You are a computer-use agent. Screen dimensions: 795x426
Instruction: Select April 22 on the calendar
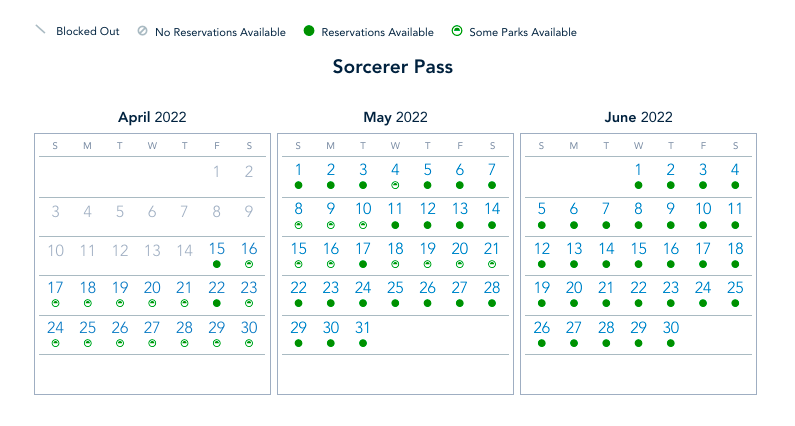click(x=217, y=288)
